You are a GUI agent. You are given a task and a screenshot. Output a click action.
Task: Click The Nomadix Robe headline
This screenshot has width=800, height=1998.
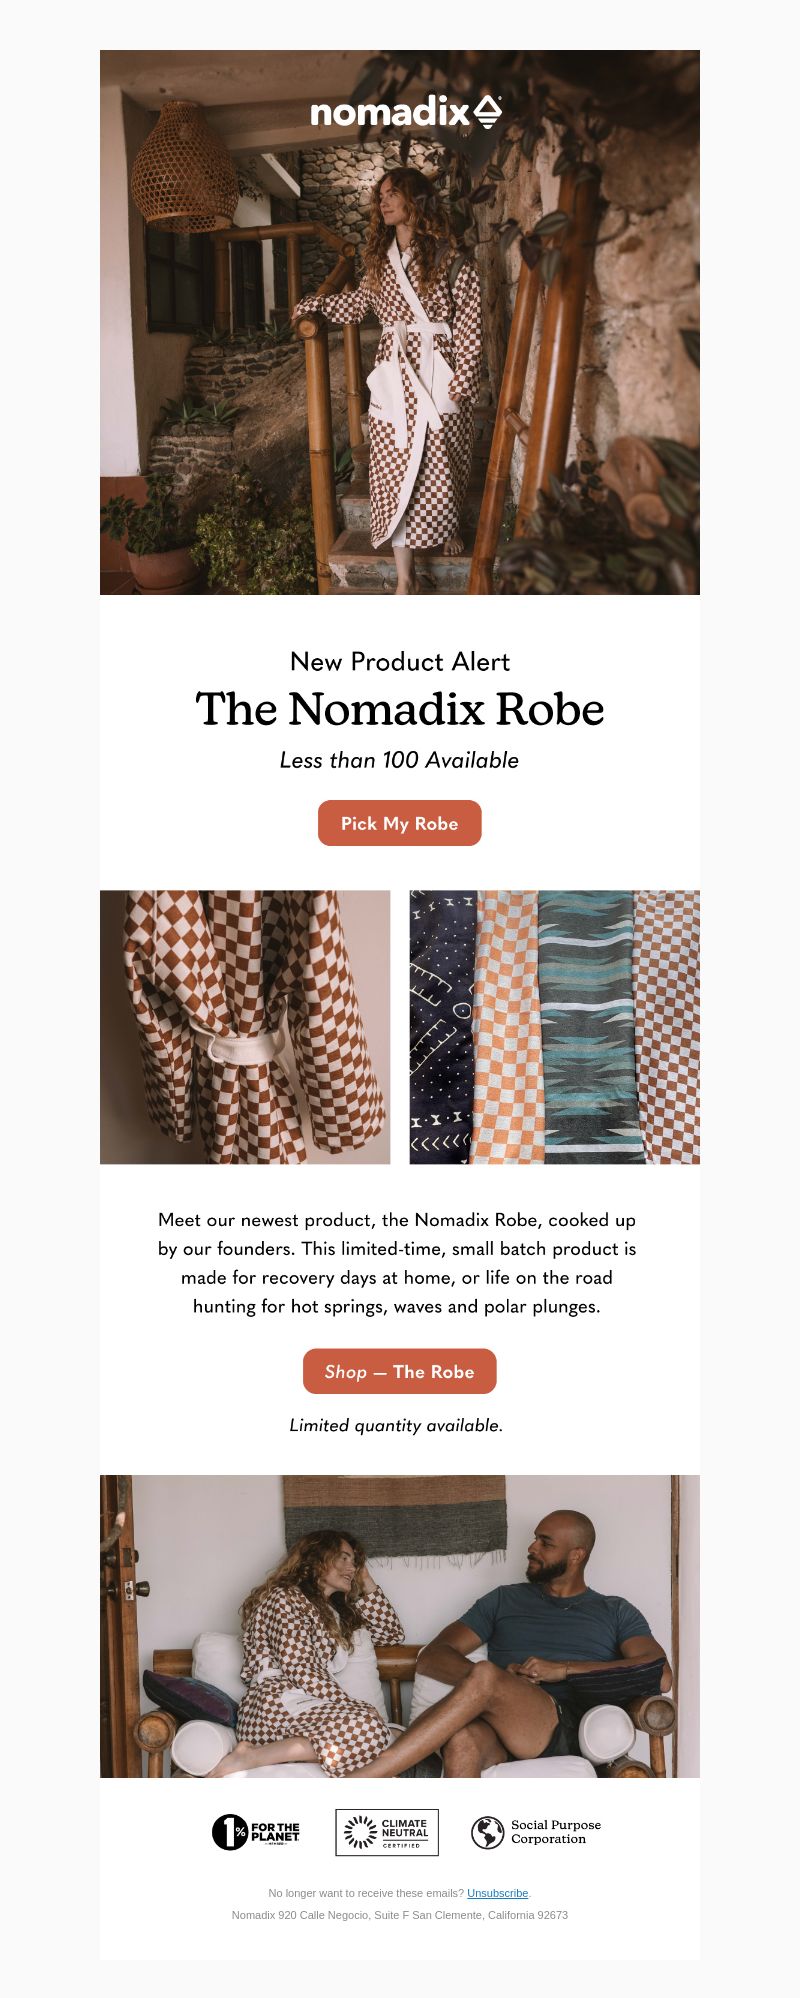pyautogui.click(x=400, y=709)
